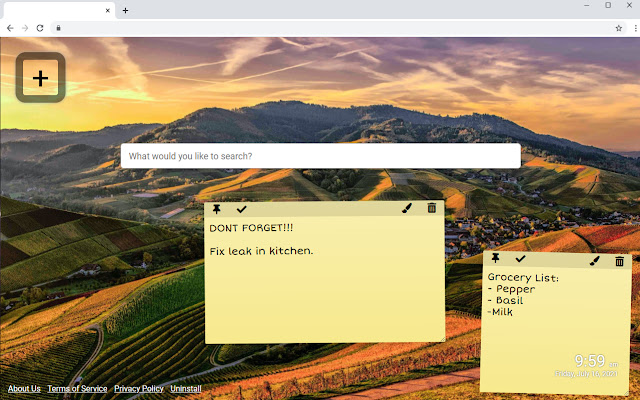Close the current browser tab
This screenshot has height=400, width=640.
(x=108, y=11)
